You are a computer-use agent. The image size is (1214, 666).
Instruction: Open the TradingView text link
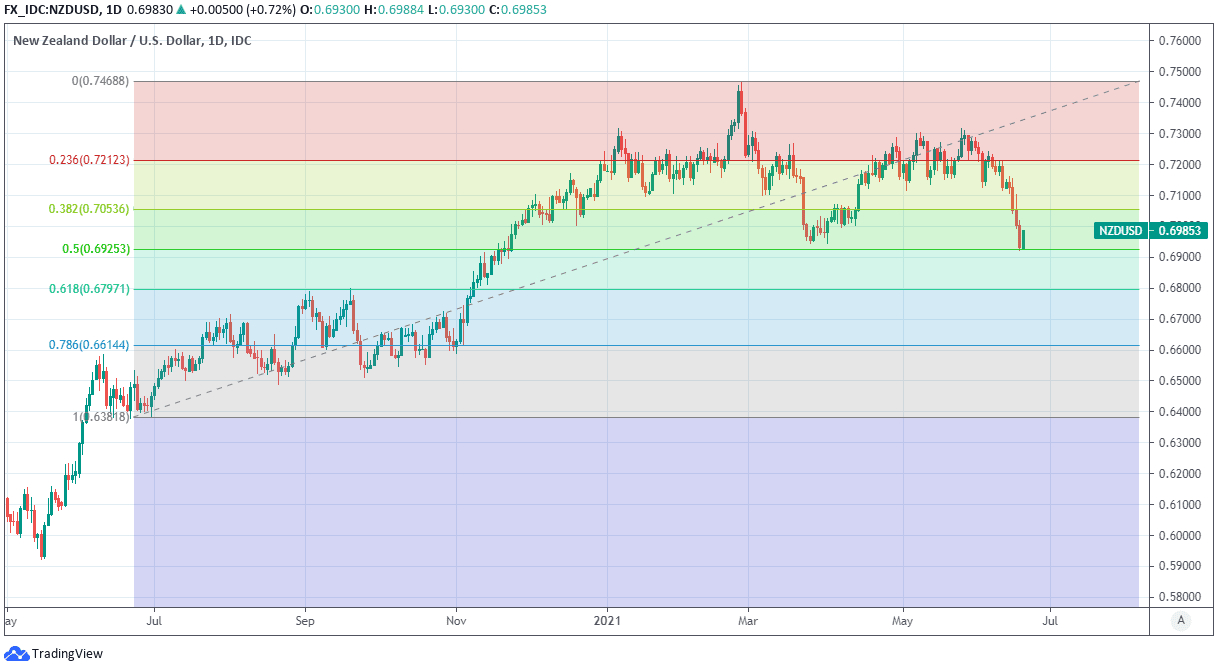[x=67, y=654]
